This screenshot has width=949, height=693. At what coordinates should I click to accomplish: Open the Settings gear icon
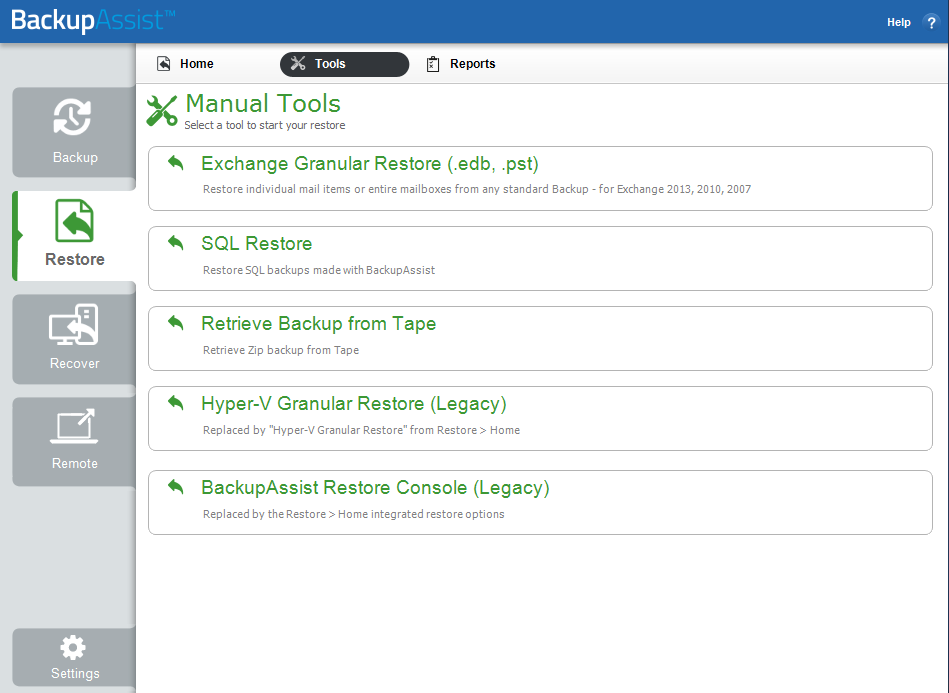click(x=73, y=648)
